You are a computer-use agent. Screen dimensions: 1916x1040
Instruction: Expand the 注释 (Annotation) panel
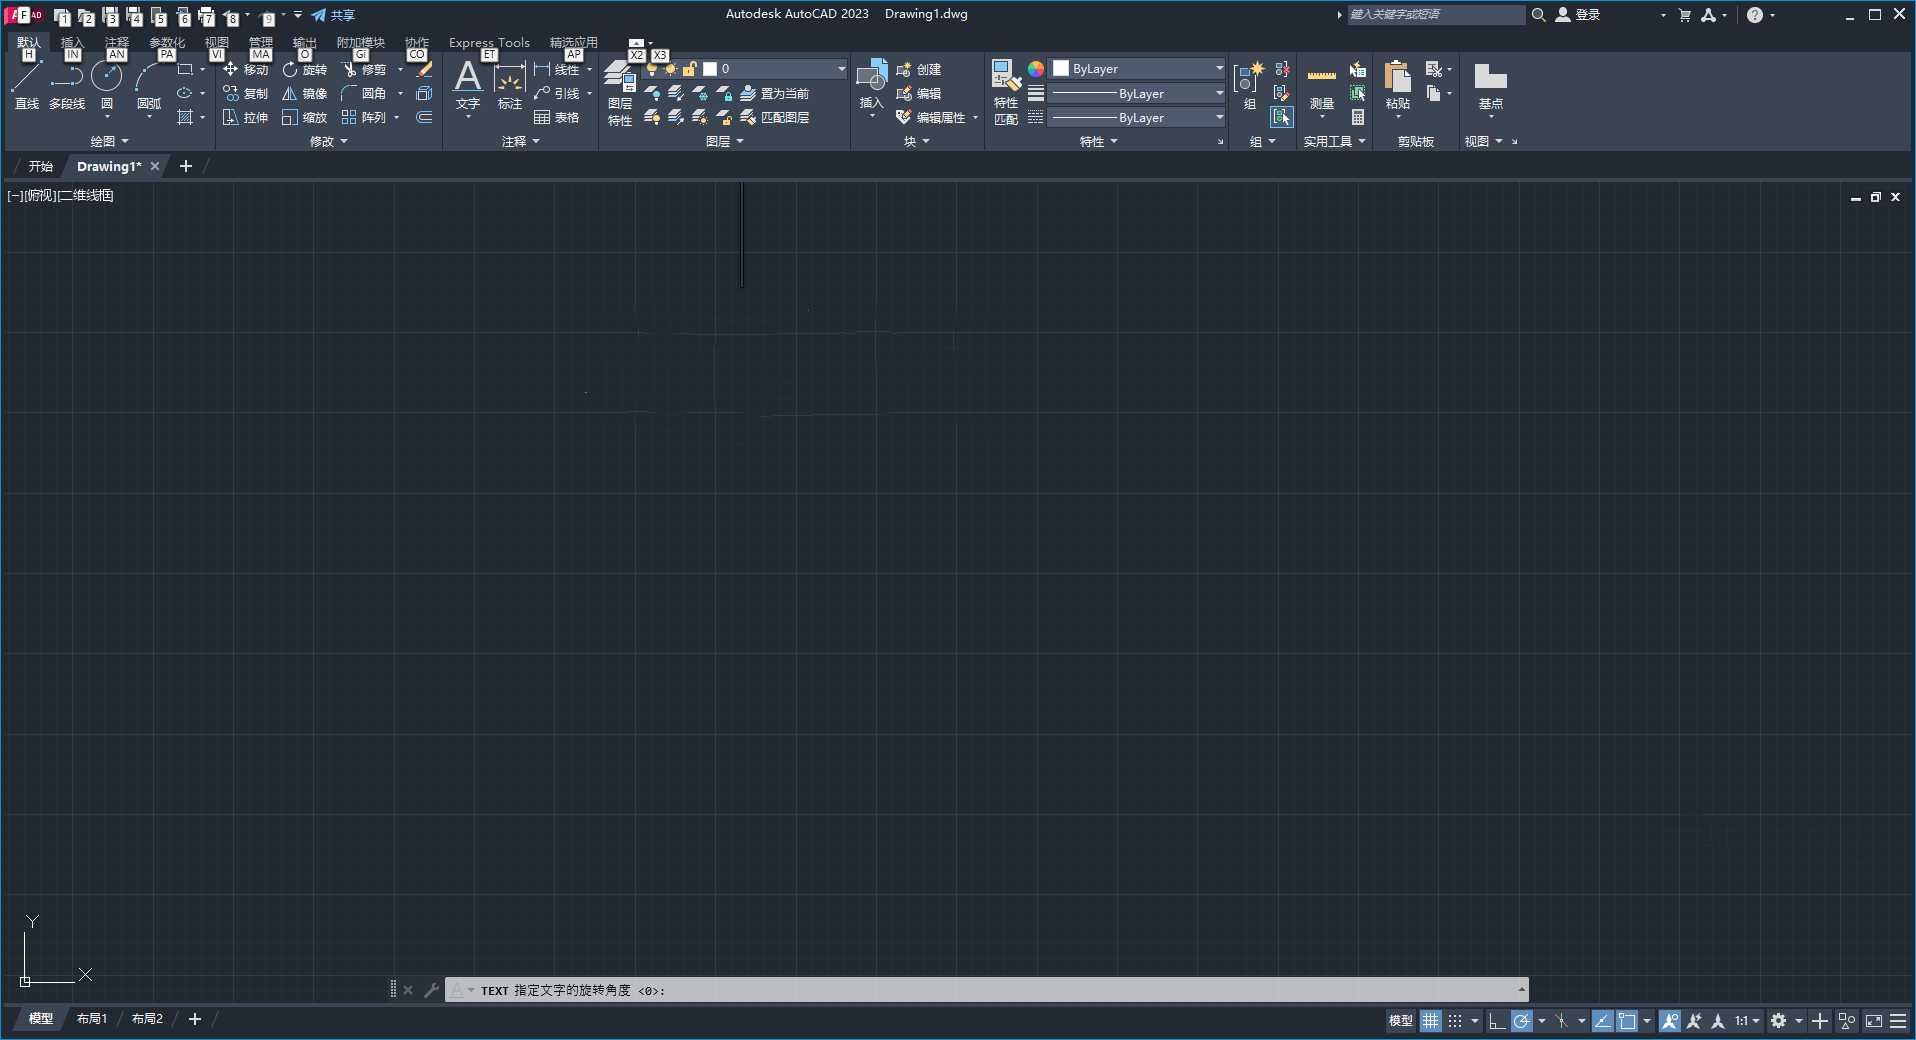click(x=521, y=142)
